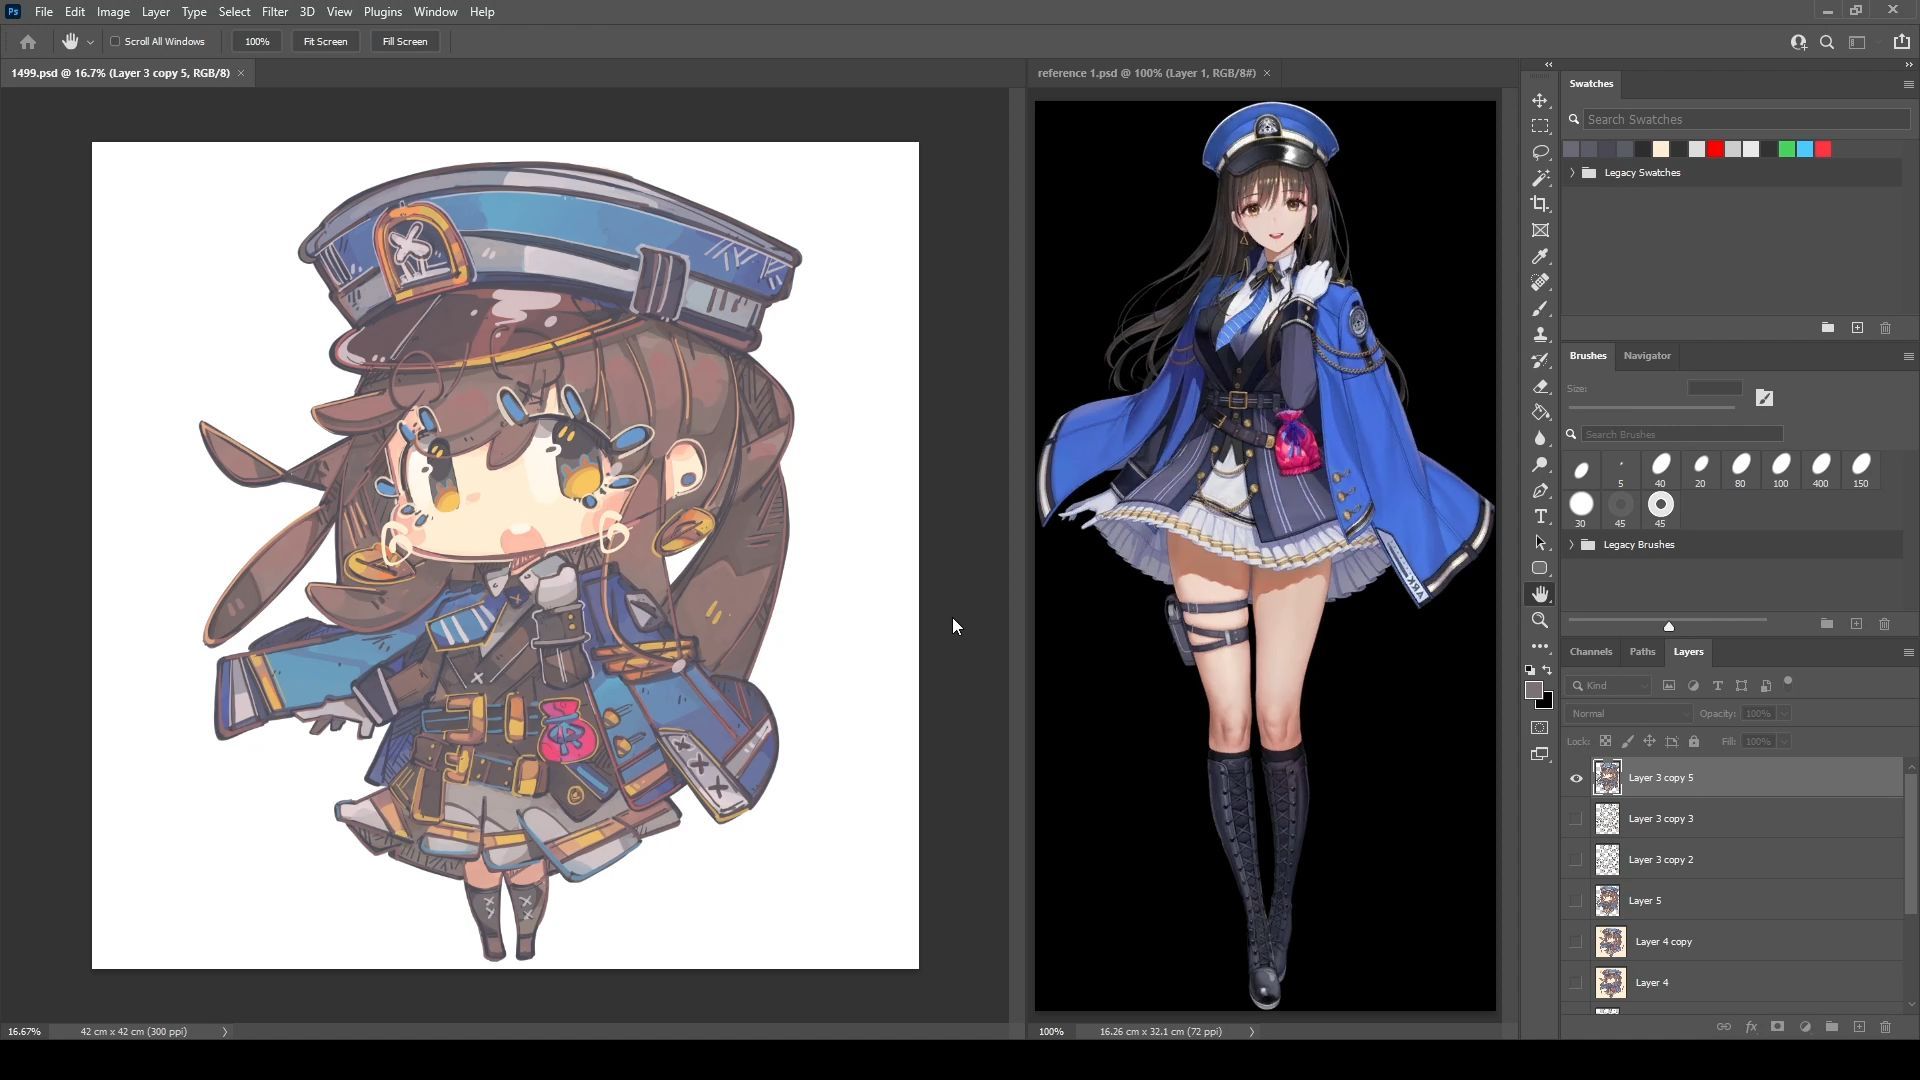Switch to the Navigator tab

(1647, 356)
